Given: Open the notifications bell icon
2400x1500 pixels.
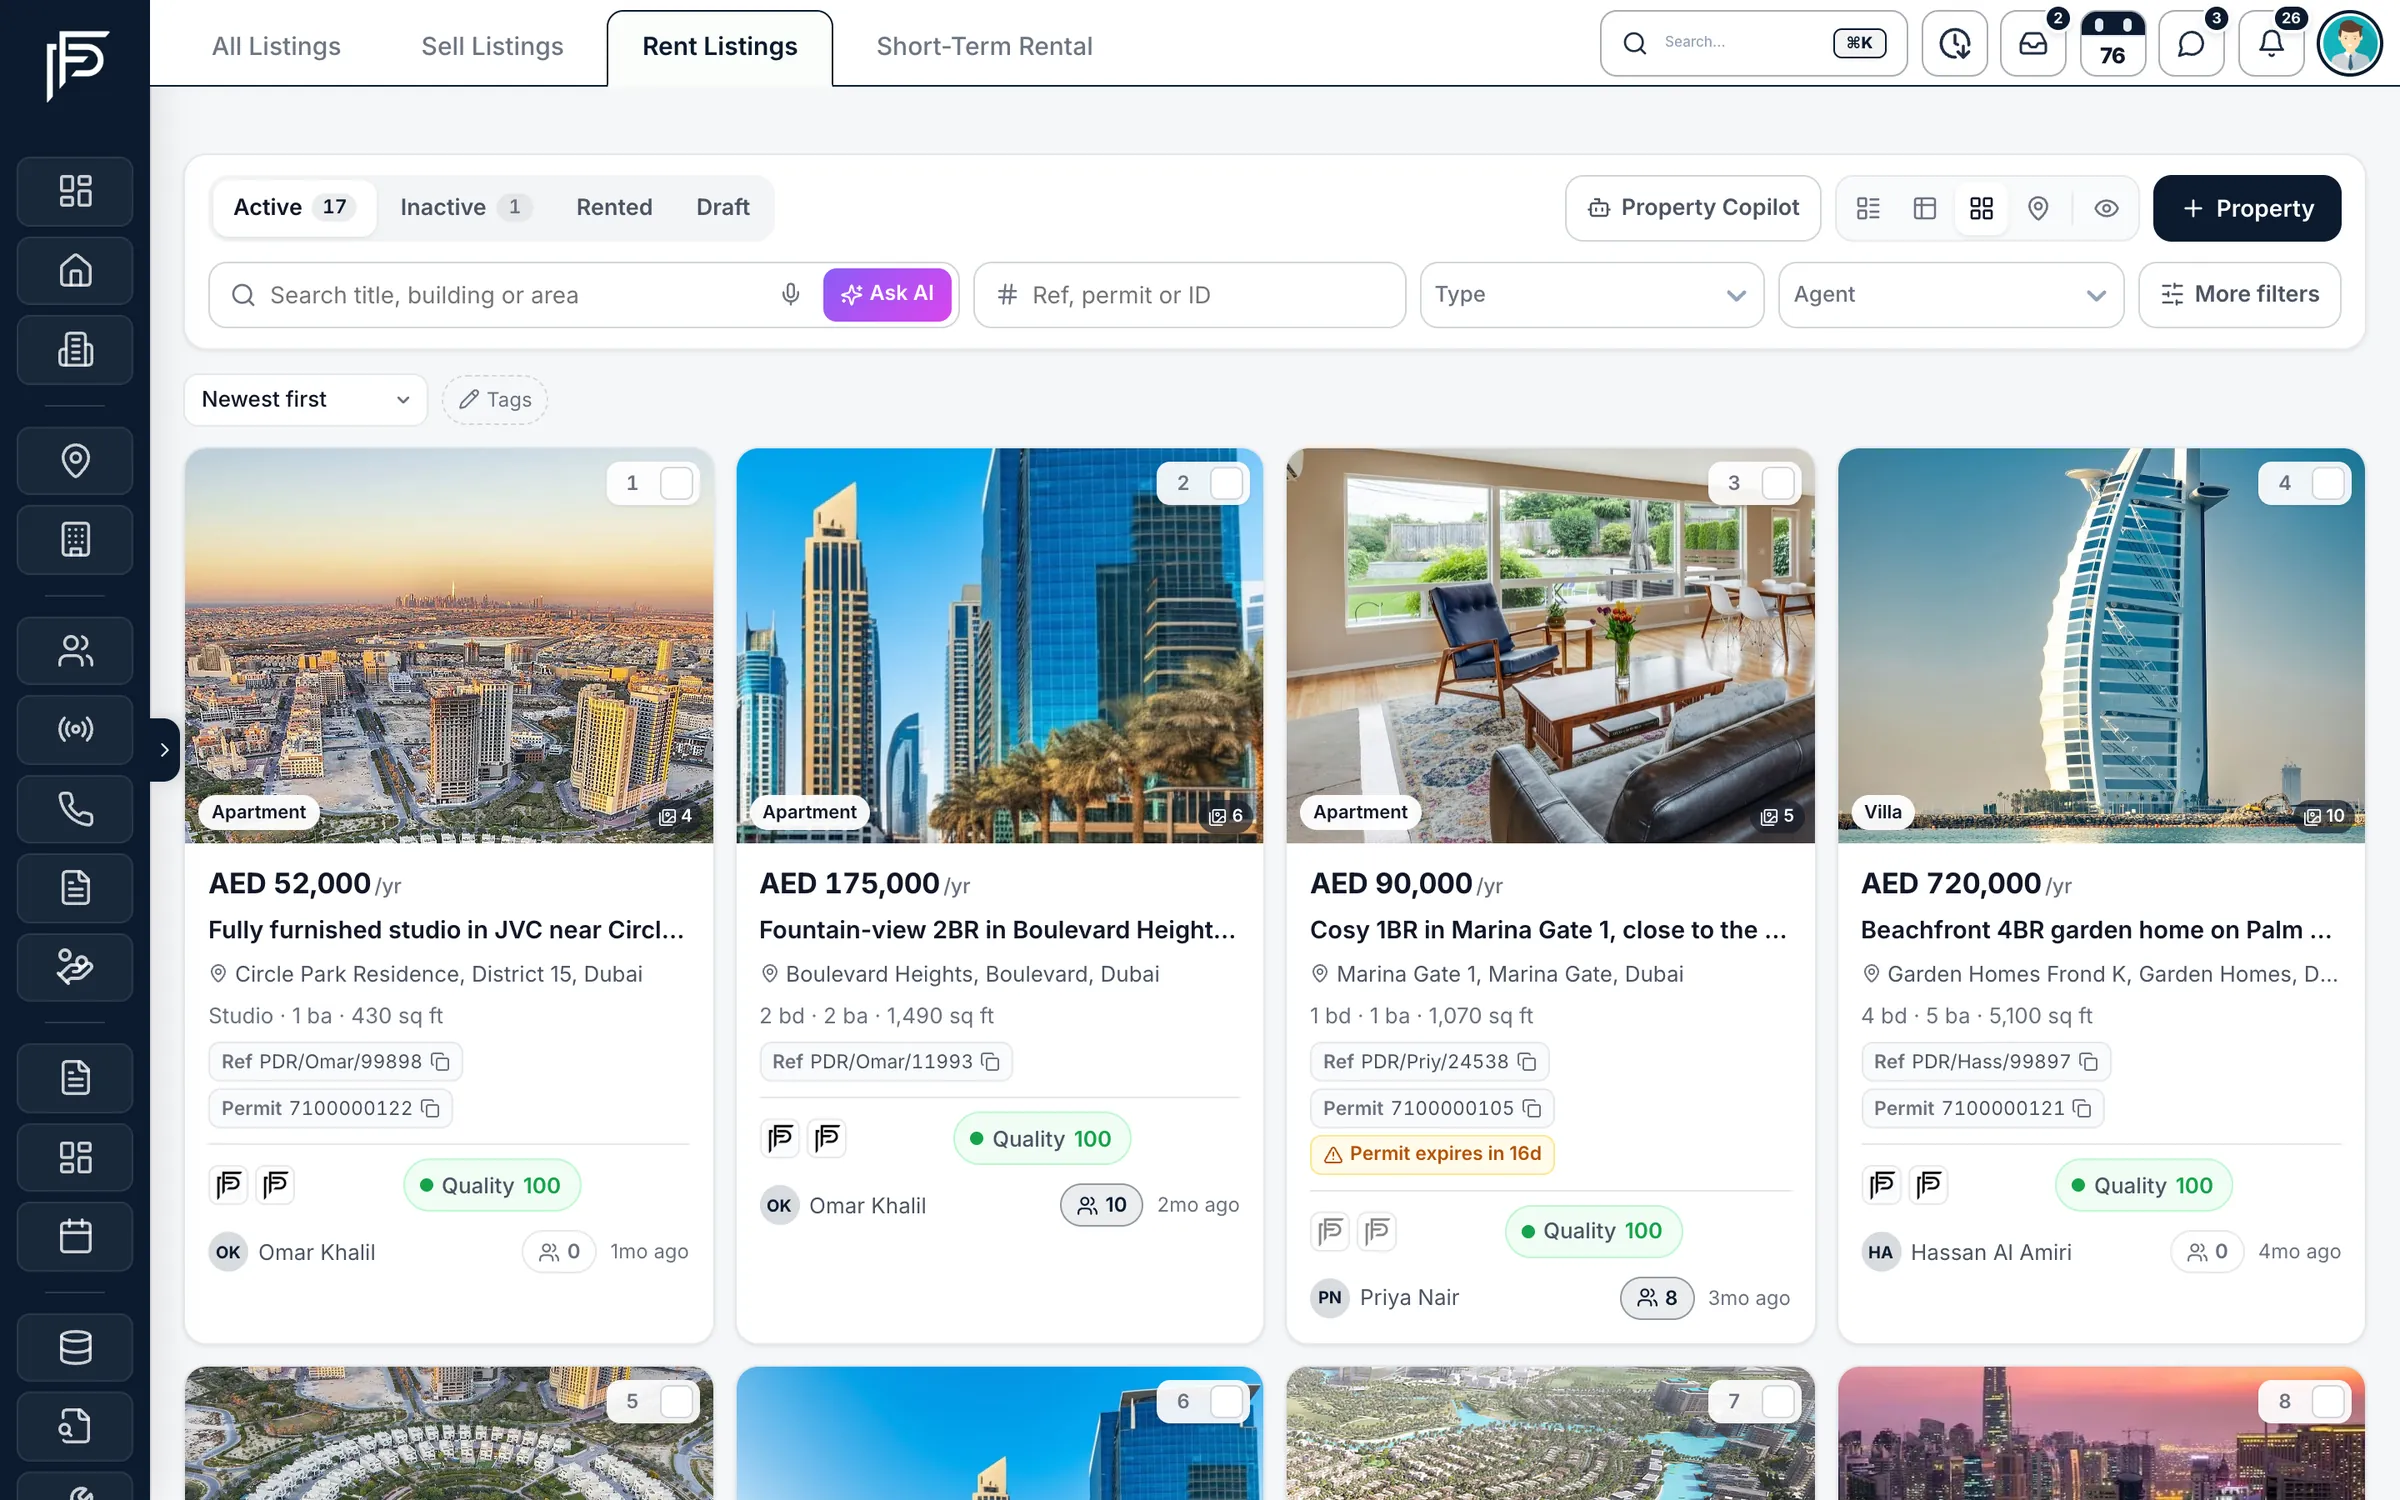Looking at the screenshot, I should [2271, 43].
